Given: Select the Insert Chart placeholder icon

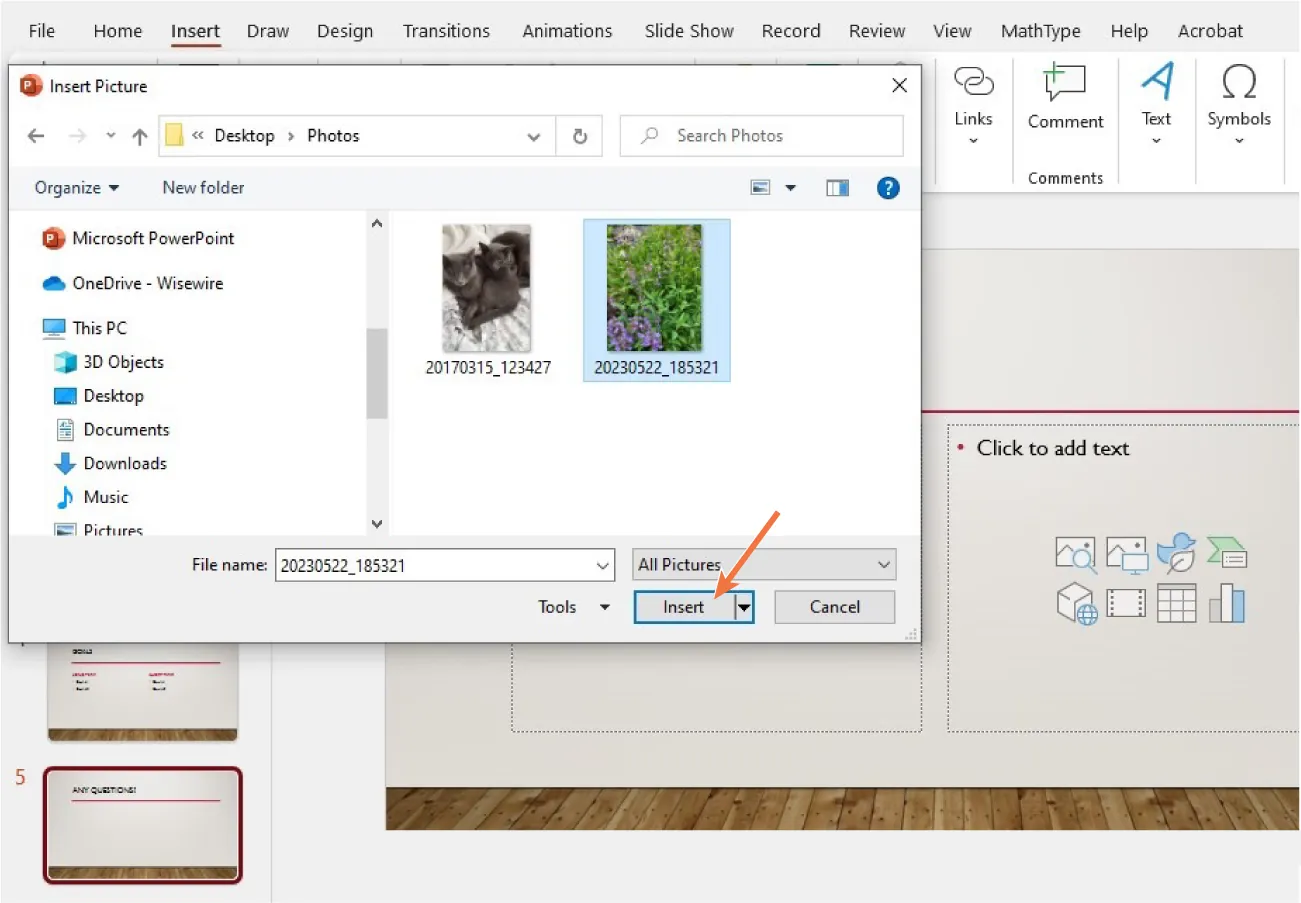Looking at the screenshot, I should 1227,603.
